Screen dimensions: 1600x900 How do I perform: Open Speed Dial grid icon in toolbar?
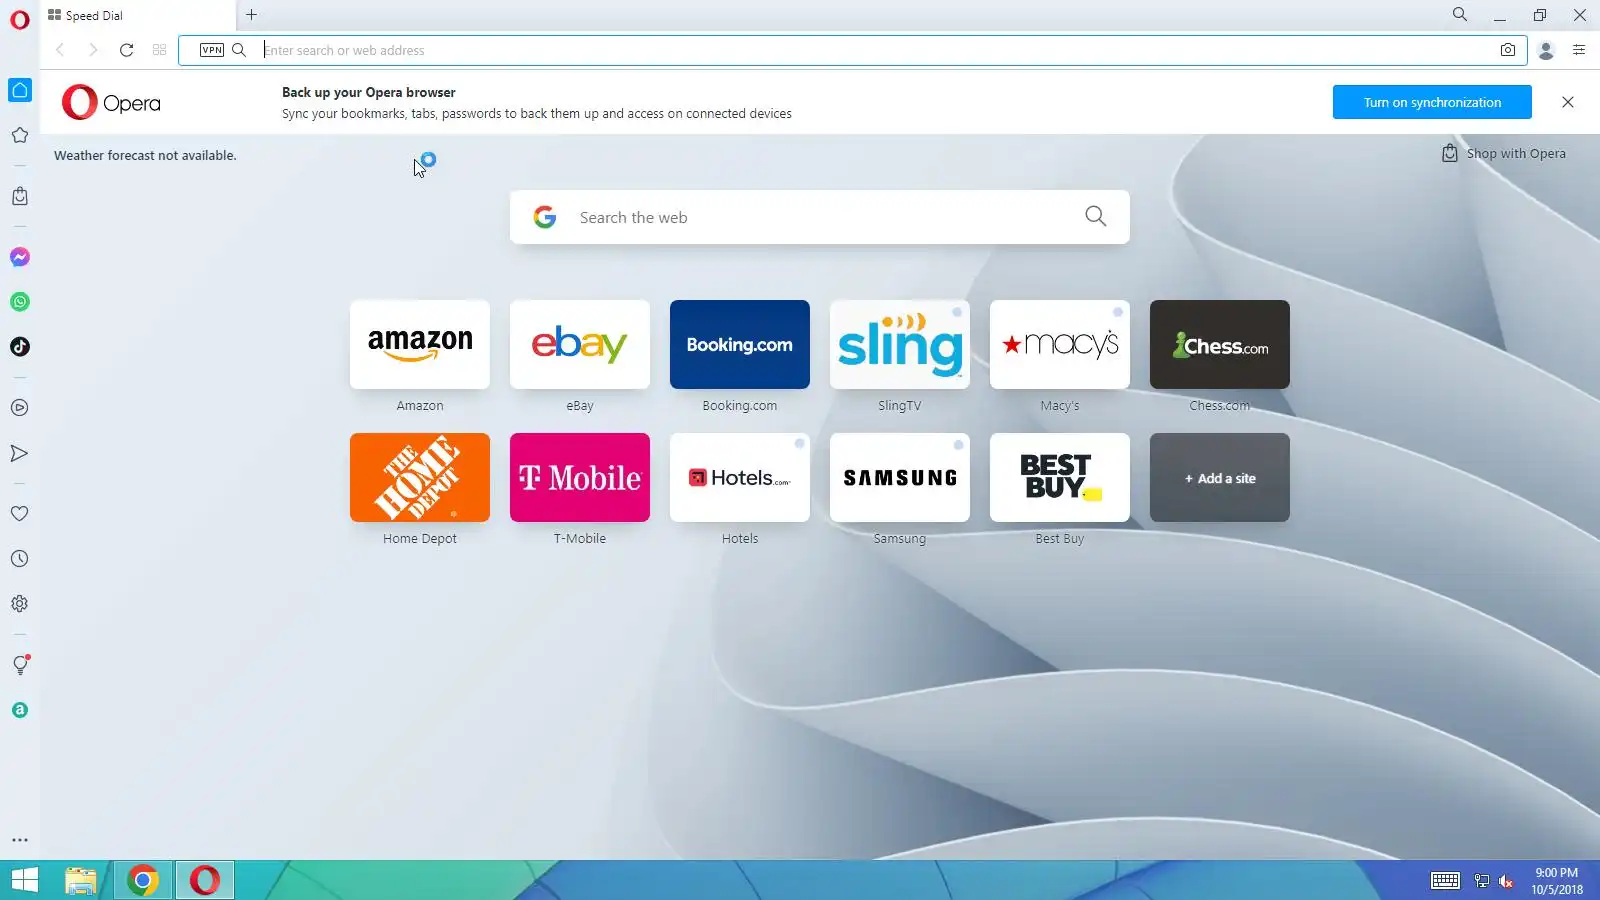pyautogui.click(x=159, y=50)
